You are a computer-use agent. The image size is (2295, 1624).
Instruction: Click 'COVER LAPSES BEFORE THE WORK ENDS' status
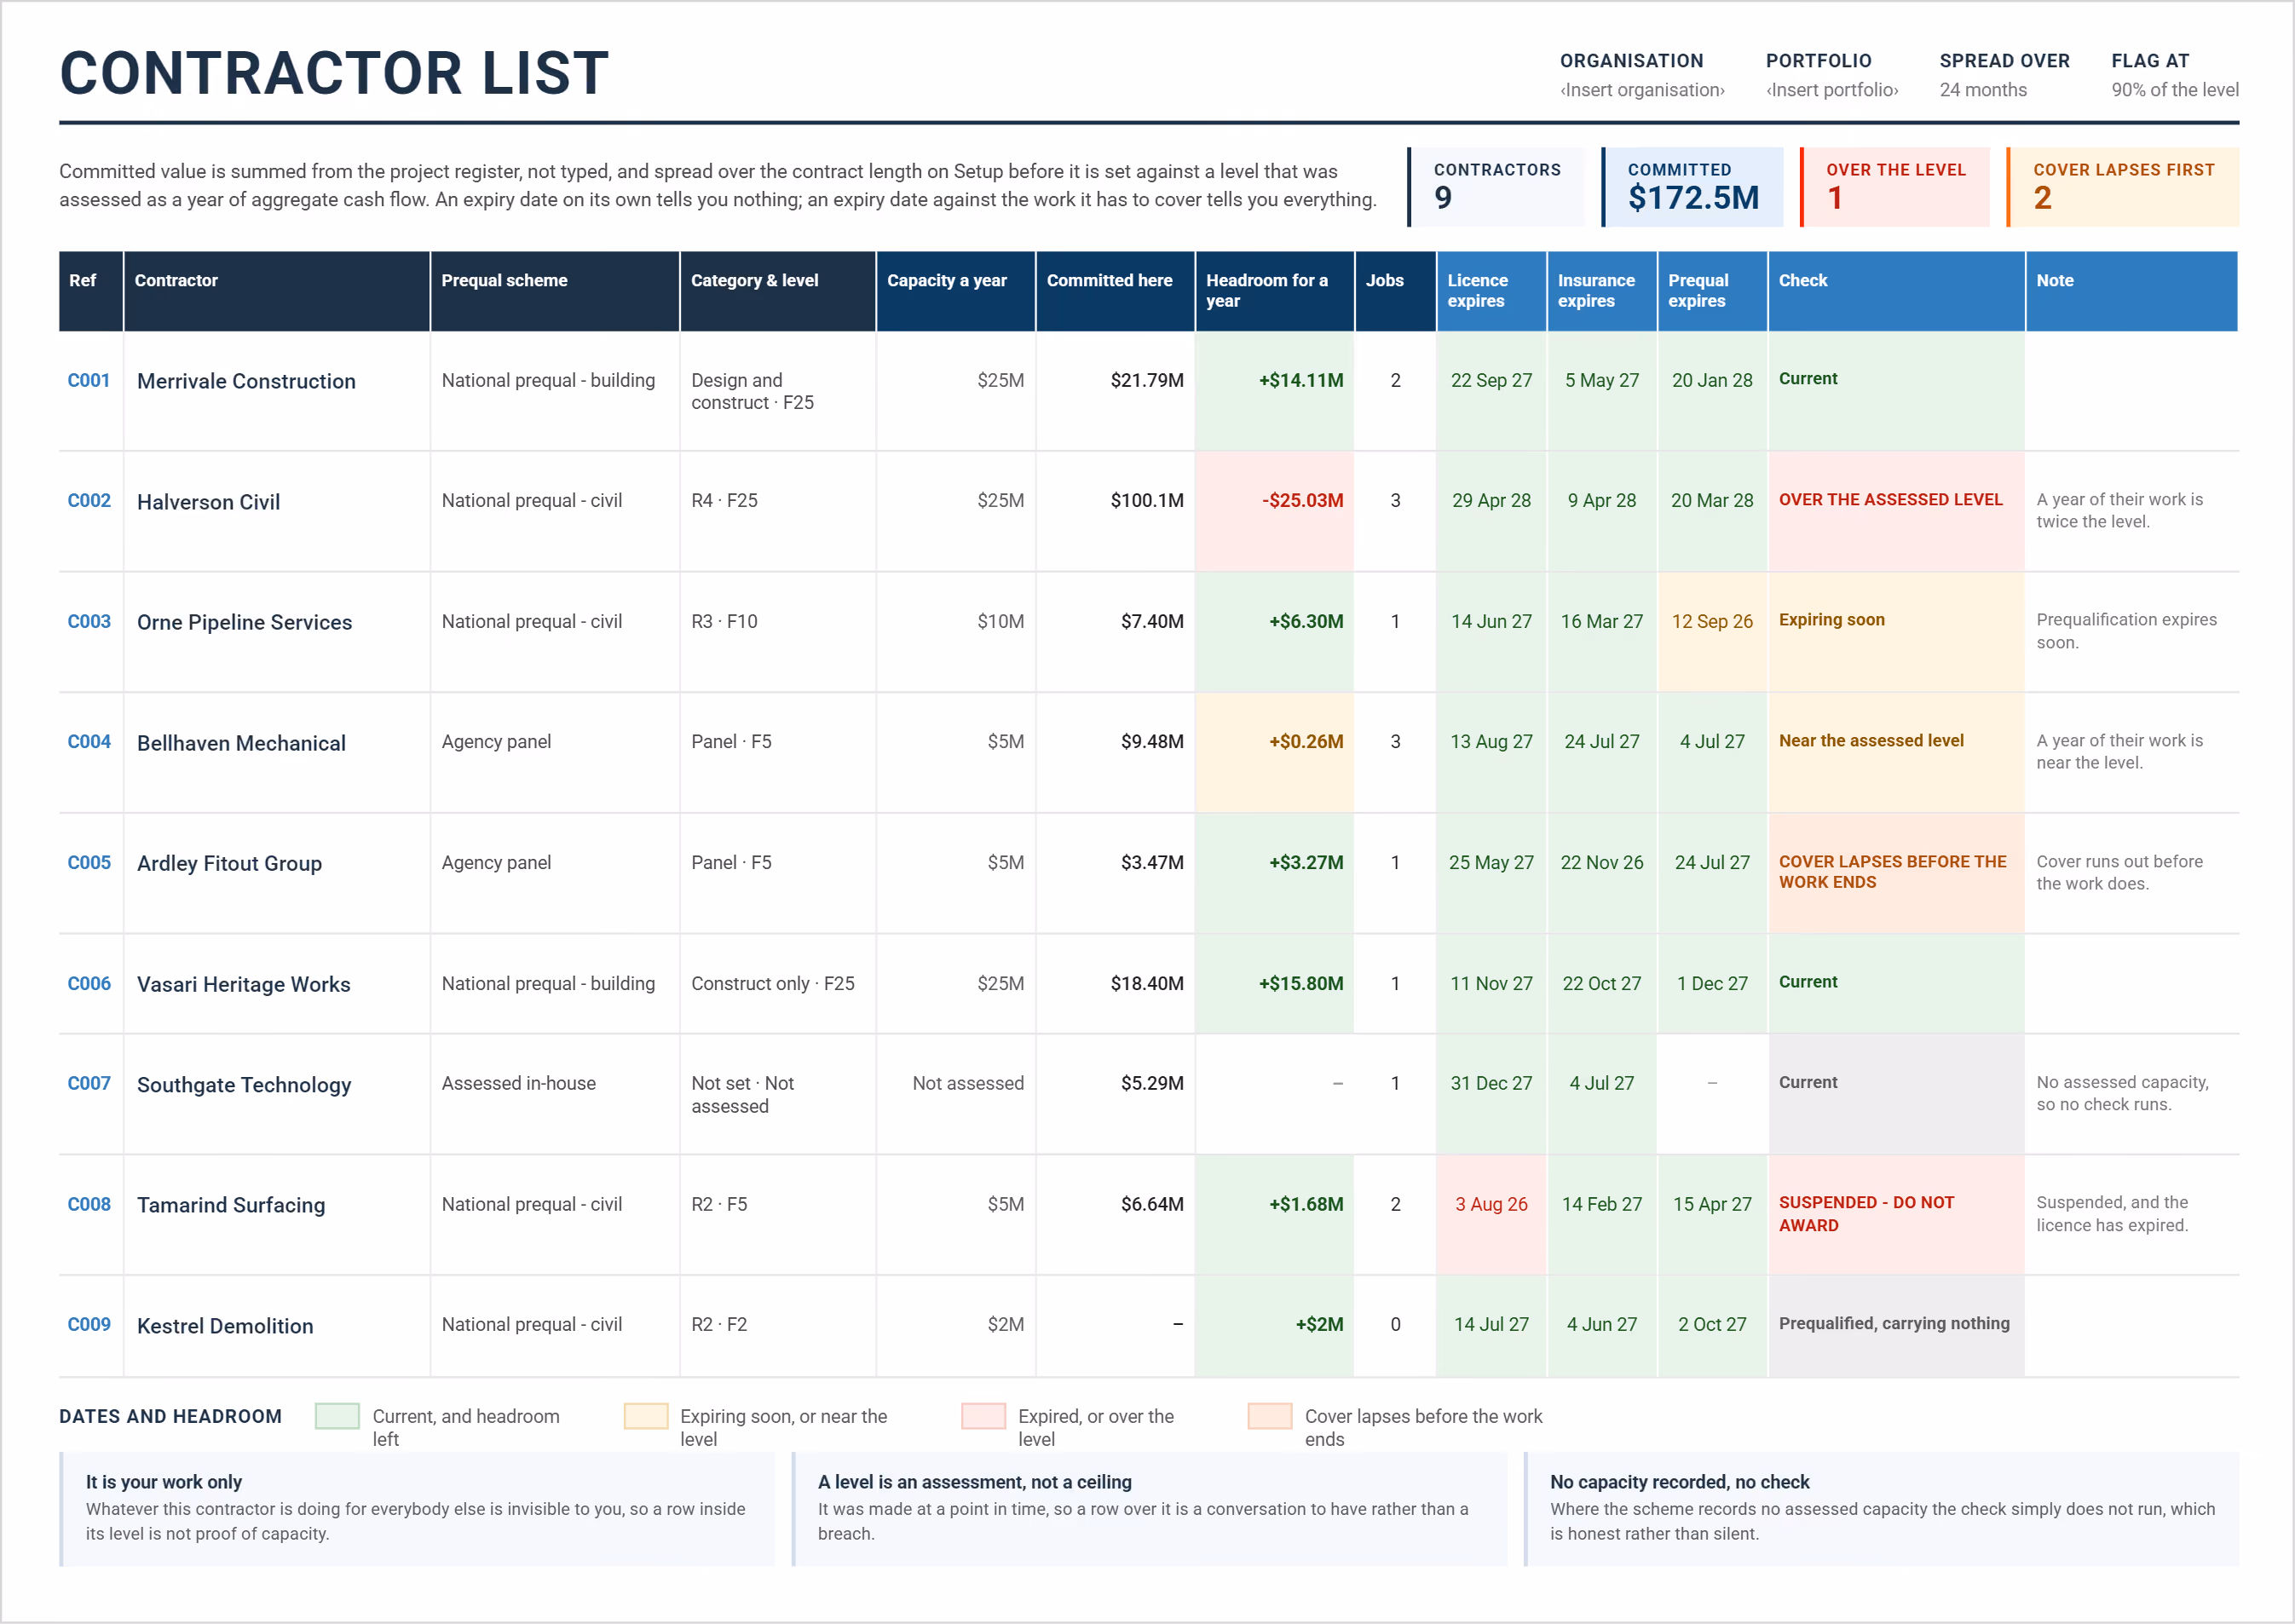click(x=1897, y=872)
